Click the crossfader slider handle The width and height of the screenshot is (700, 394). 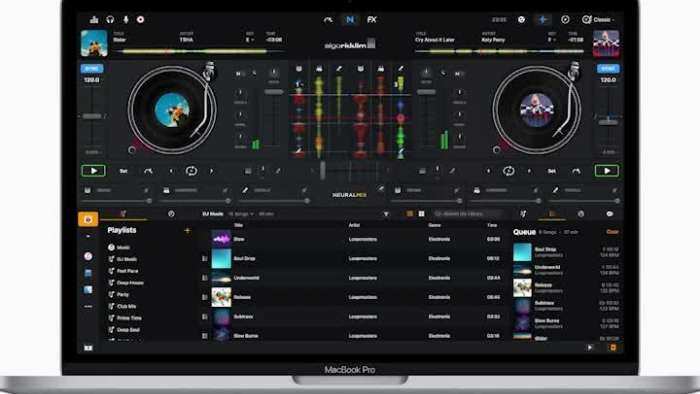tap(323, 171)
